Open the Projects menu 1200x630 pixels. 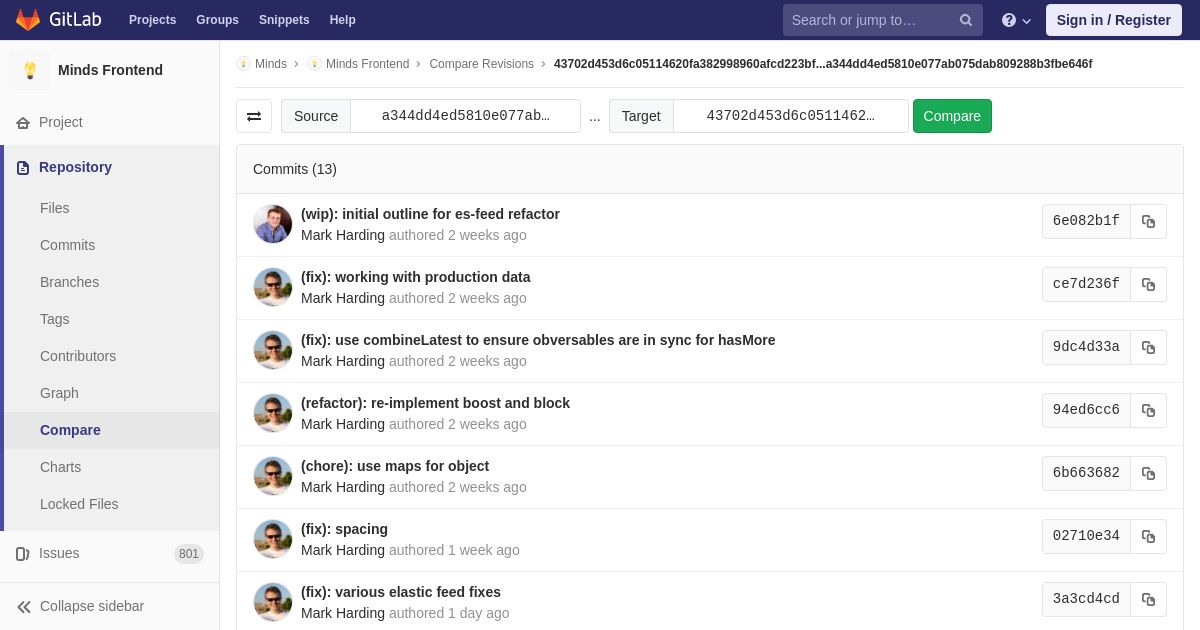152,20
